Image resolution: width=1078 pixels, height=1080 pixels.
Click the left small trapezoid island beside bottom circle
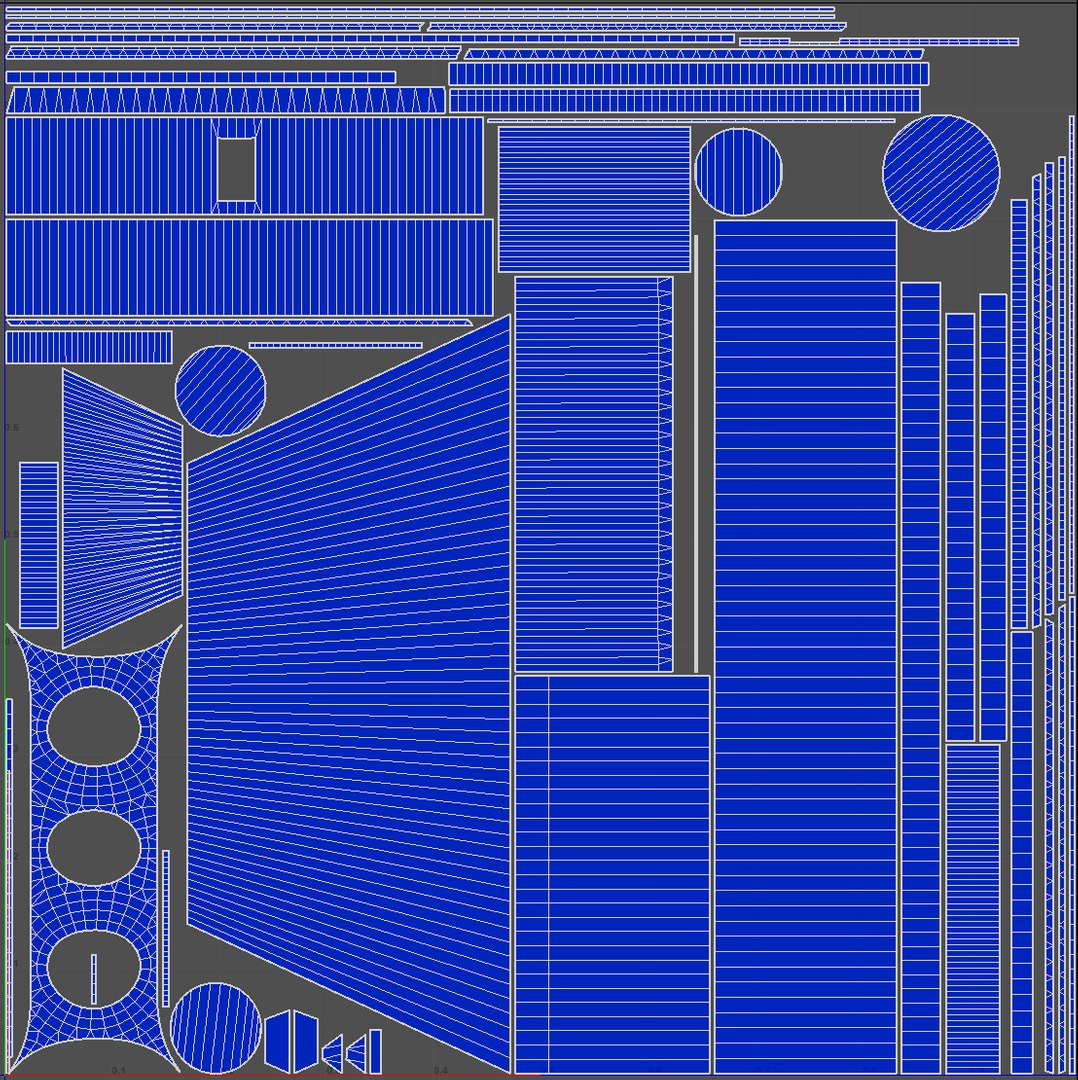tap(277, 1041)
